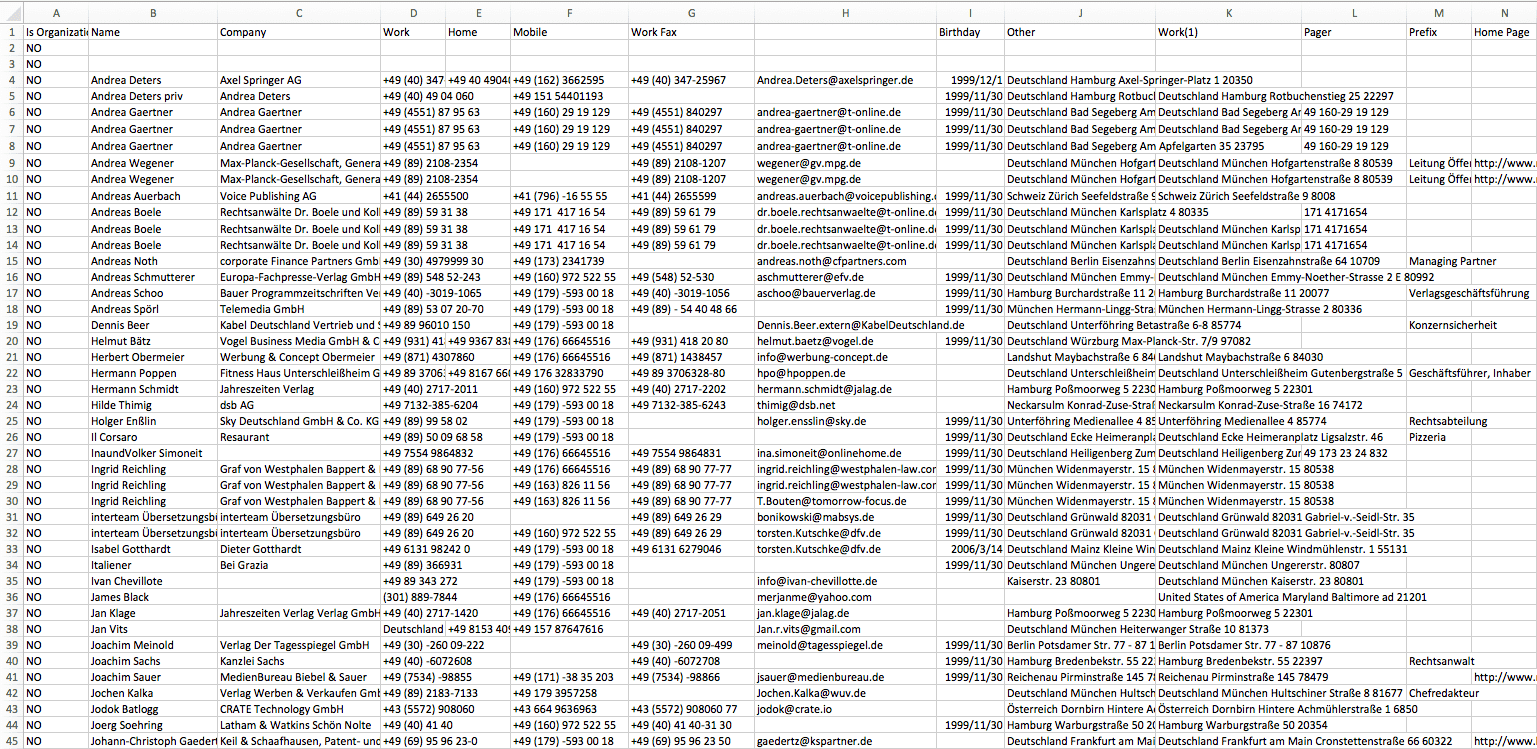The width and height of the screenshot is (1537, 749).
Task: Click the 'Work Fax' header cell
Action: coord(691,32)
